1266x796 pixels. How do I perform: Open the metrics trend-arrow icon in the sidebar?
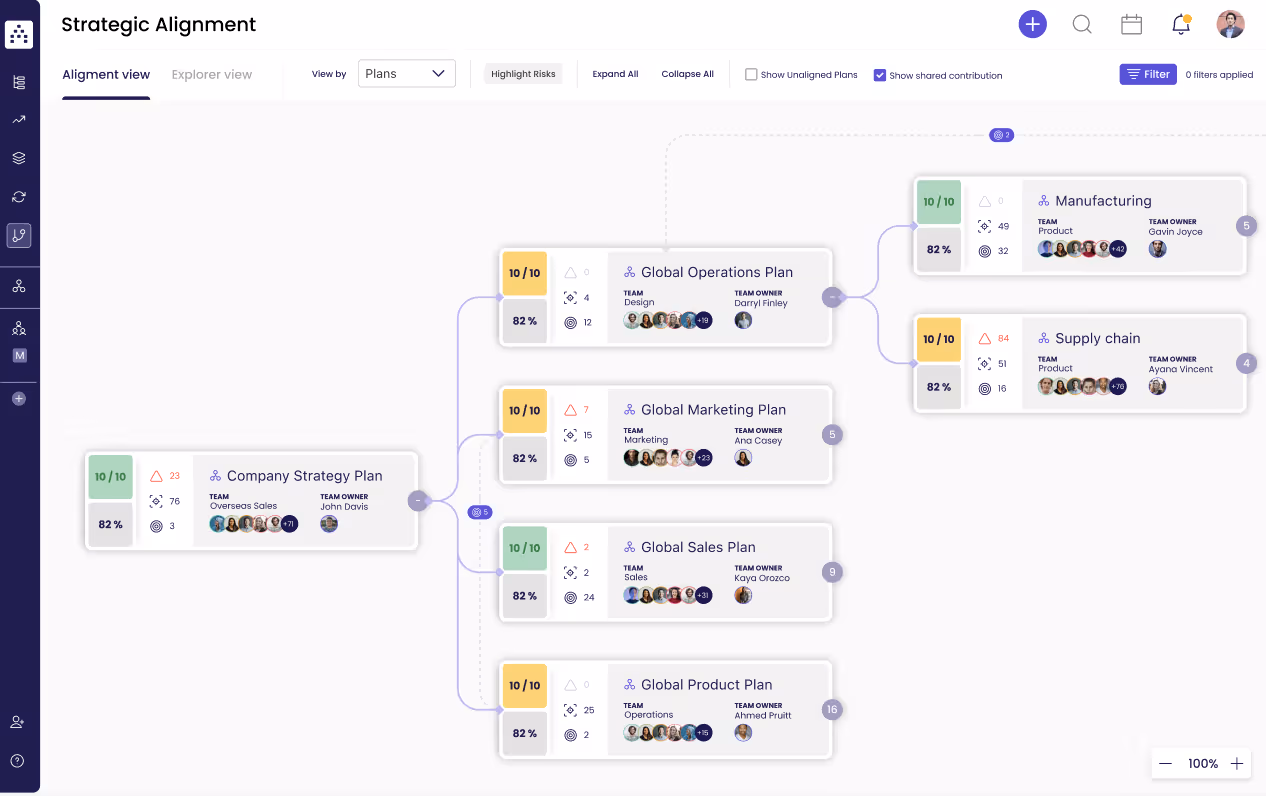18,119
